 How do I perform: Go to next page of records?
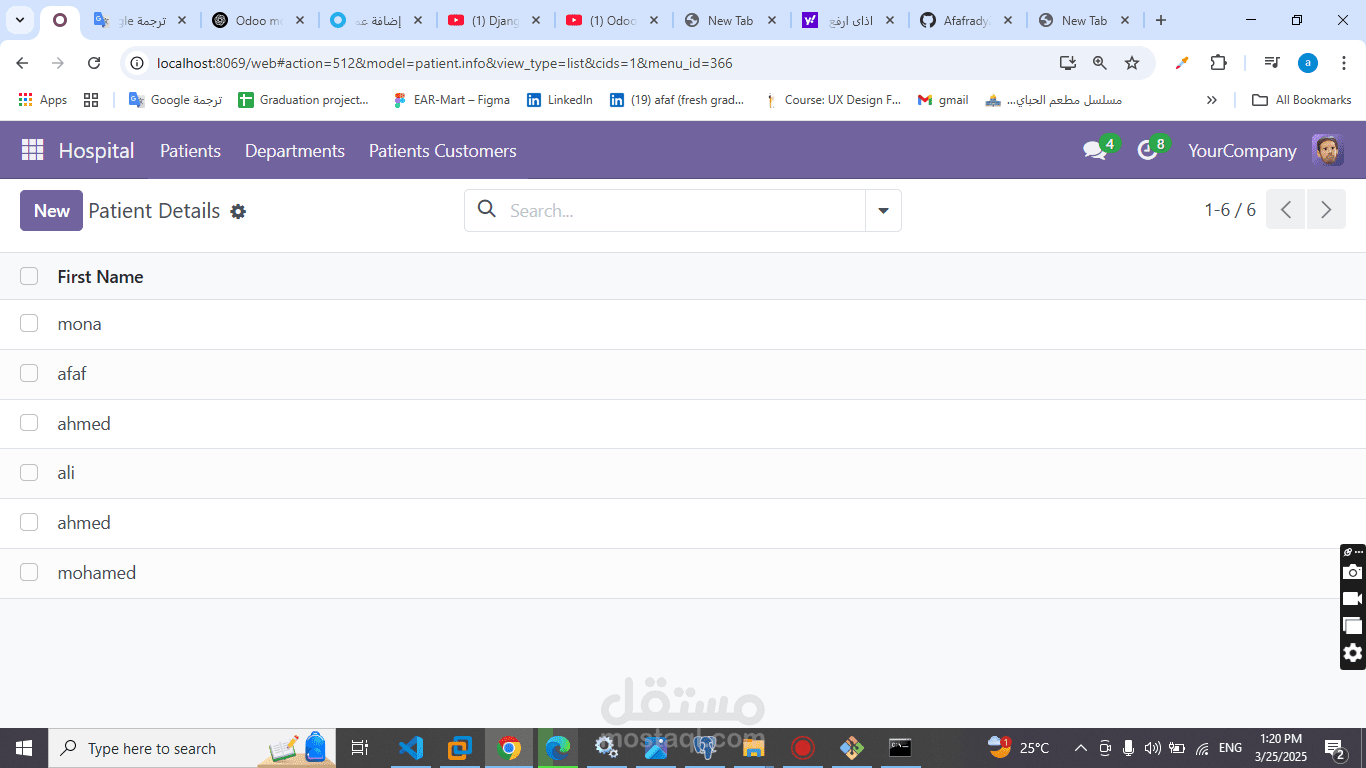pos(1326,209)
